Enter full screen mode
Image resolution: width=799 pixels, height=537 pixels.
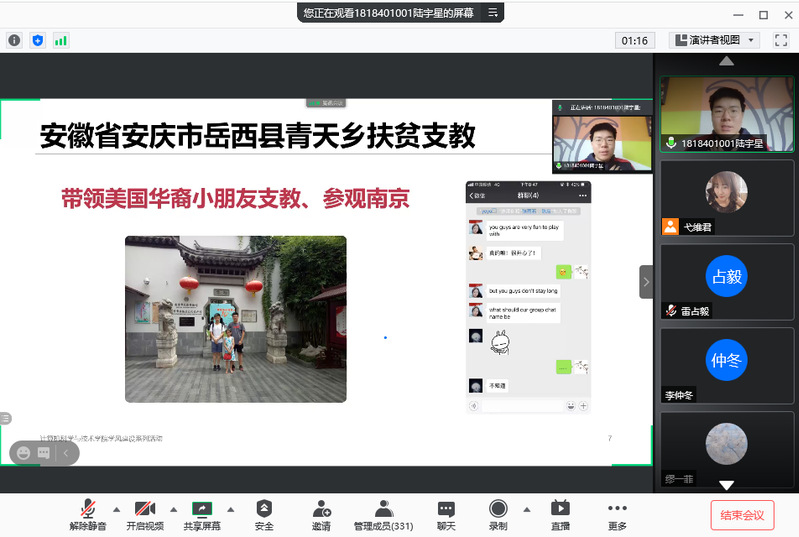(781, 41)
